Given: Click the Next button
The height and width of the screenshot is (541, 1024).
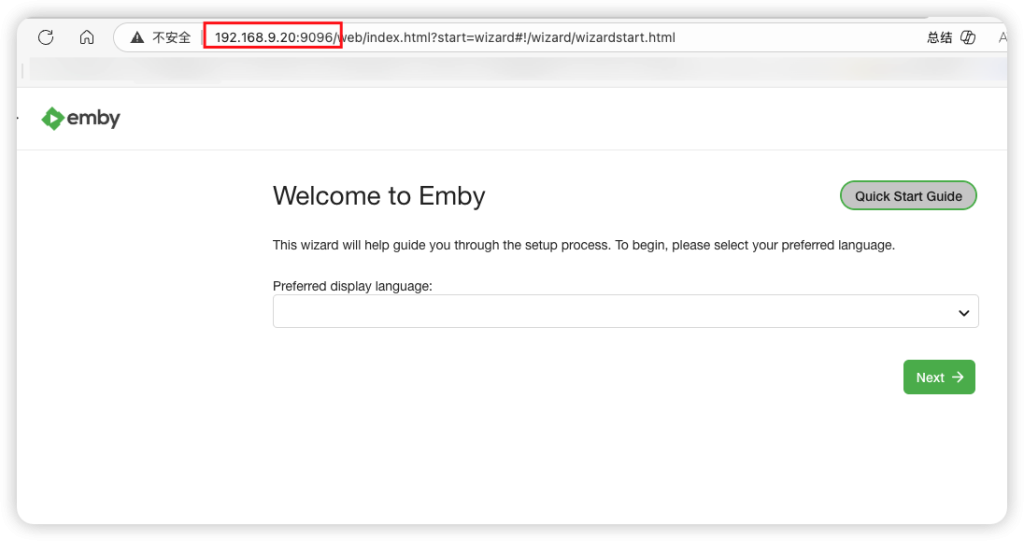Looking at the screenshot, I should tap(938, 377).
